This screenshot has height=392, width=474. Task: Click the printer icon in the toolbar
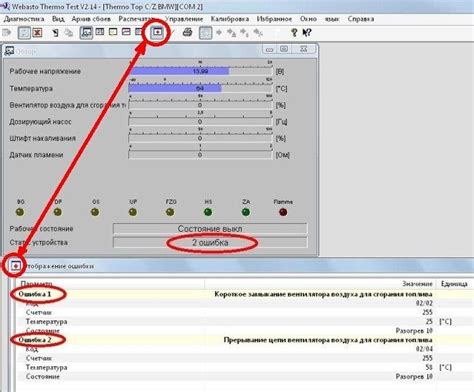tap(187, 32)
